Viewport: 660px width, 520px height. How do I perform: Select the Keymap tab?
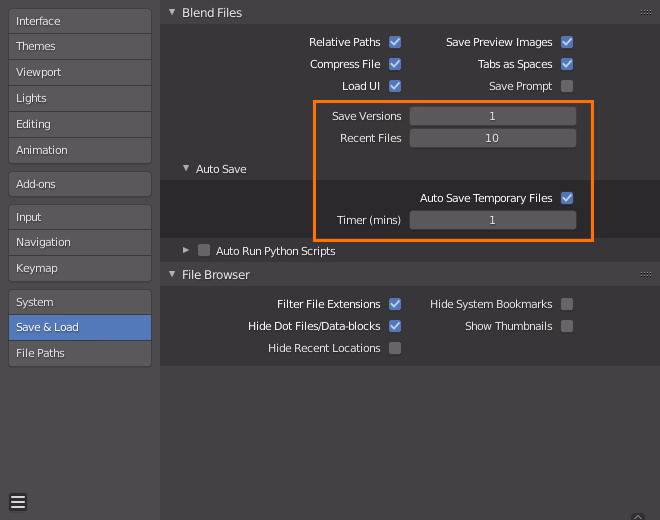[80, 269]
